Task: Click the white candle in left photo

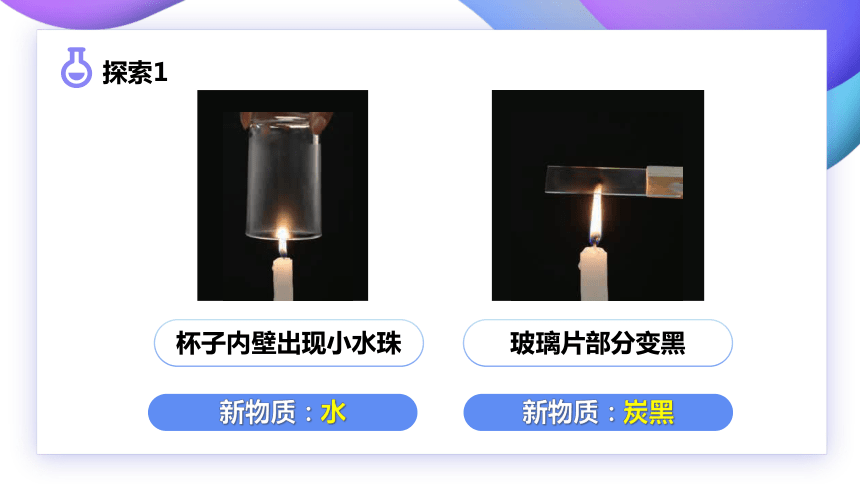Action: pyautogui.click(x=282, y=279)
